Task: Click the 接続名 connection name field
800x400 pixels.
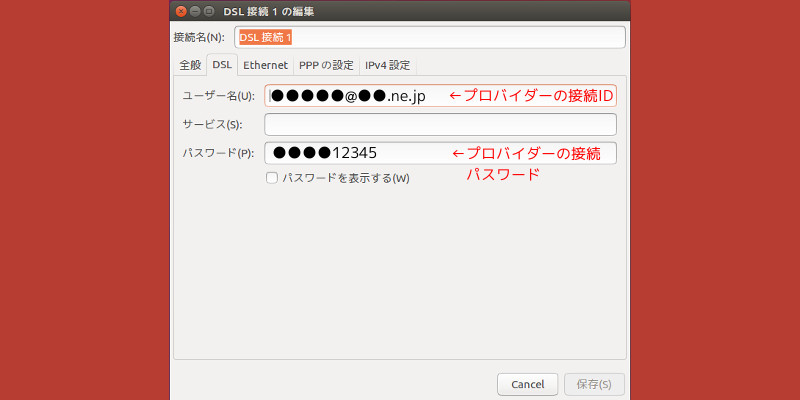Action: coord(430,37)
